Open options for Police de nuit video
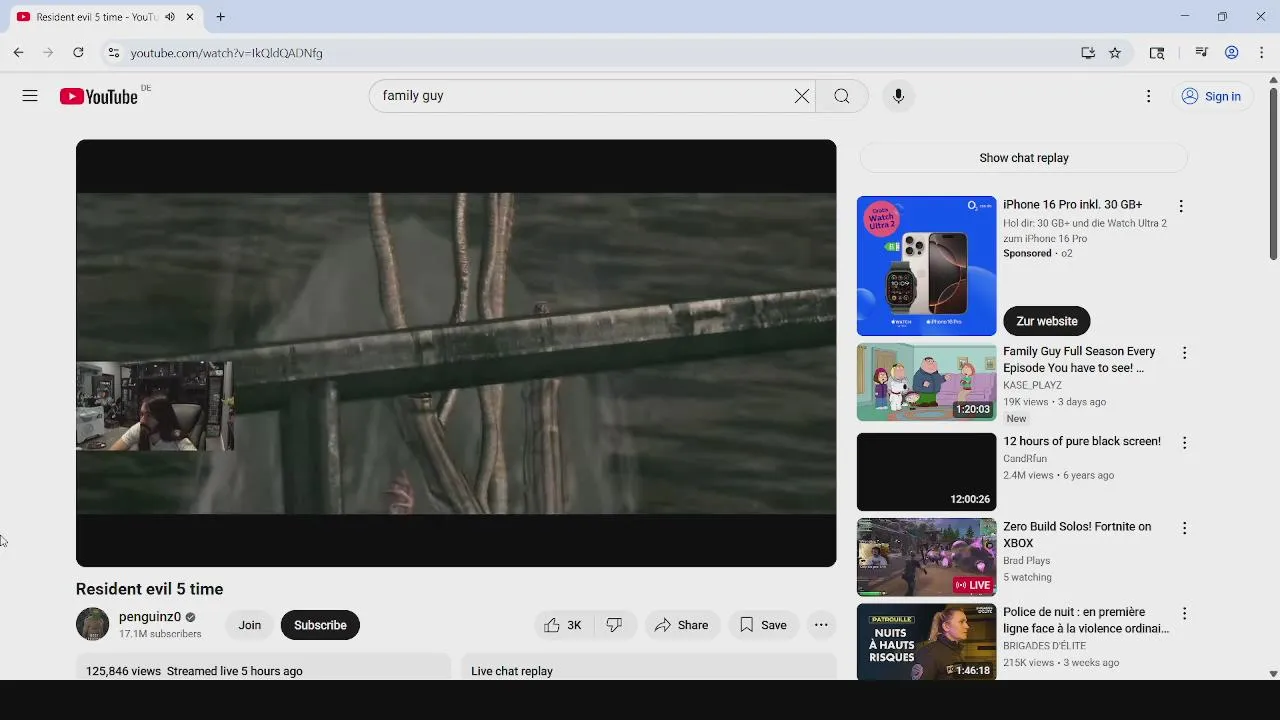This screenshot has width=1280, height=720. (1184, 613)
